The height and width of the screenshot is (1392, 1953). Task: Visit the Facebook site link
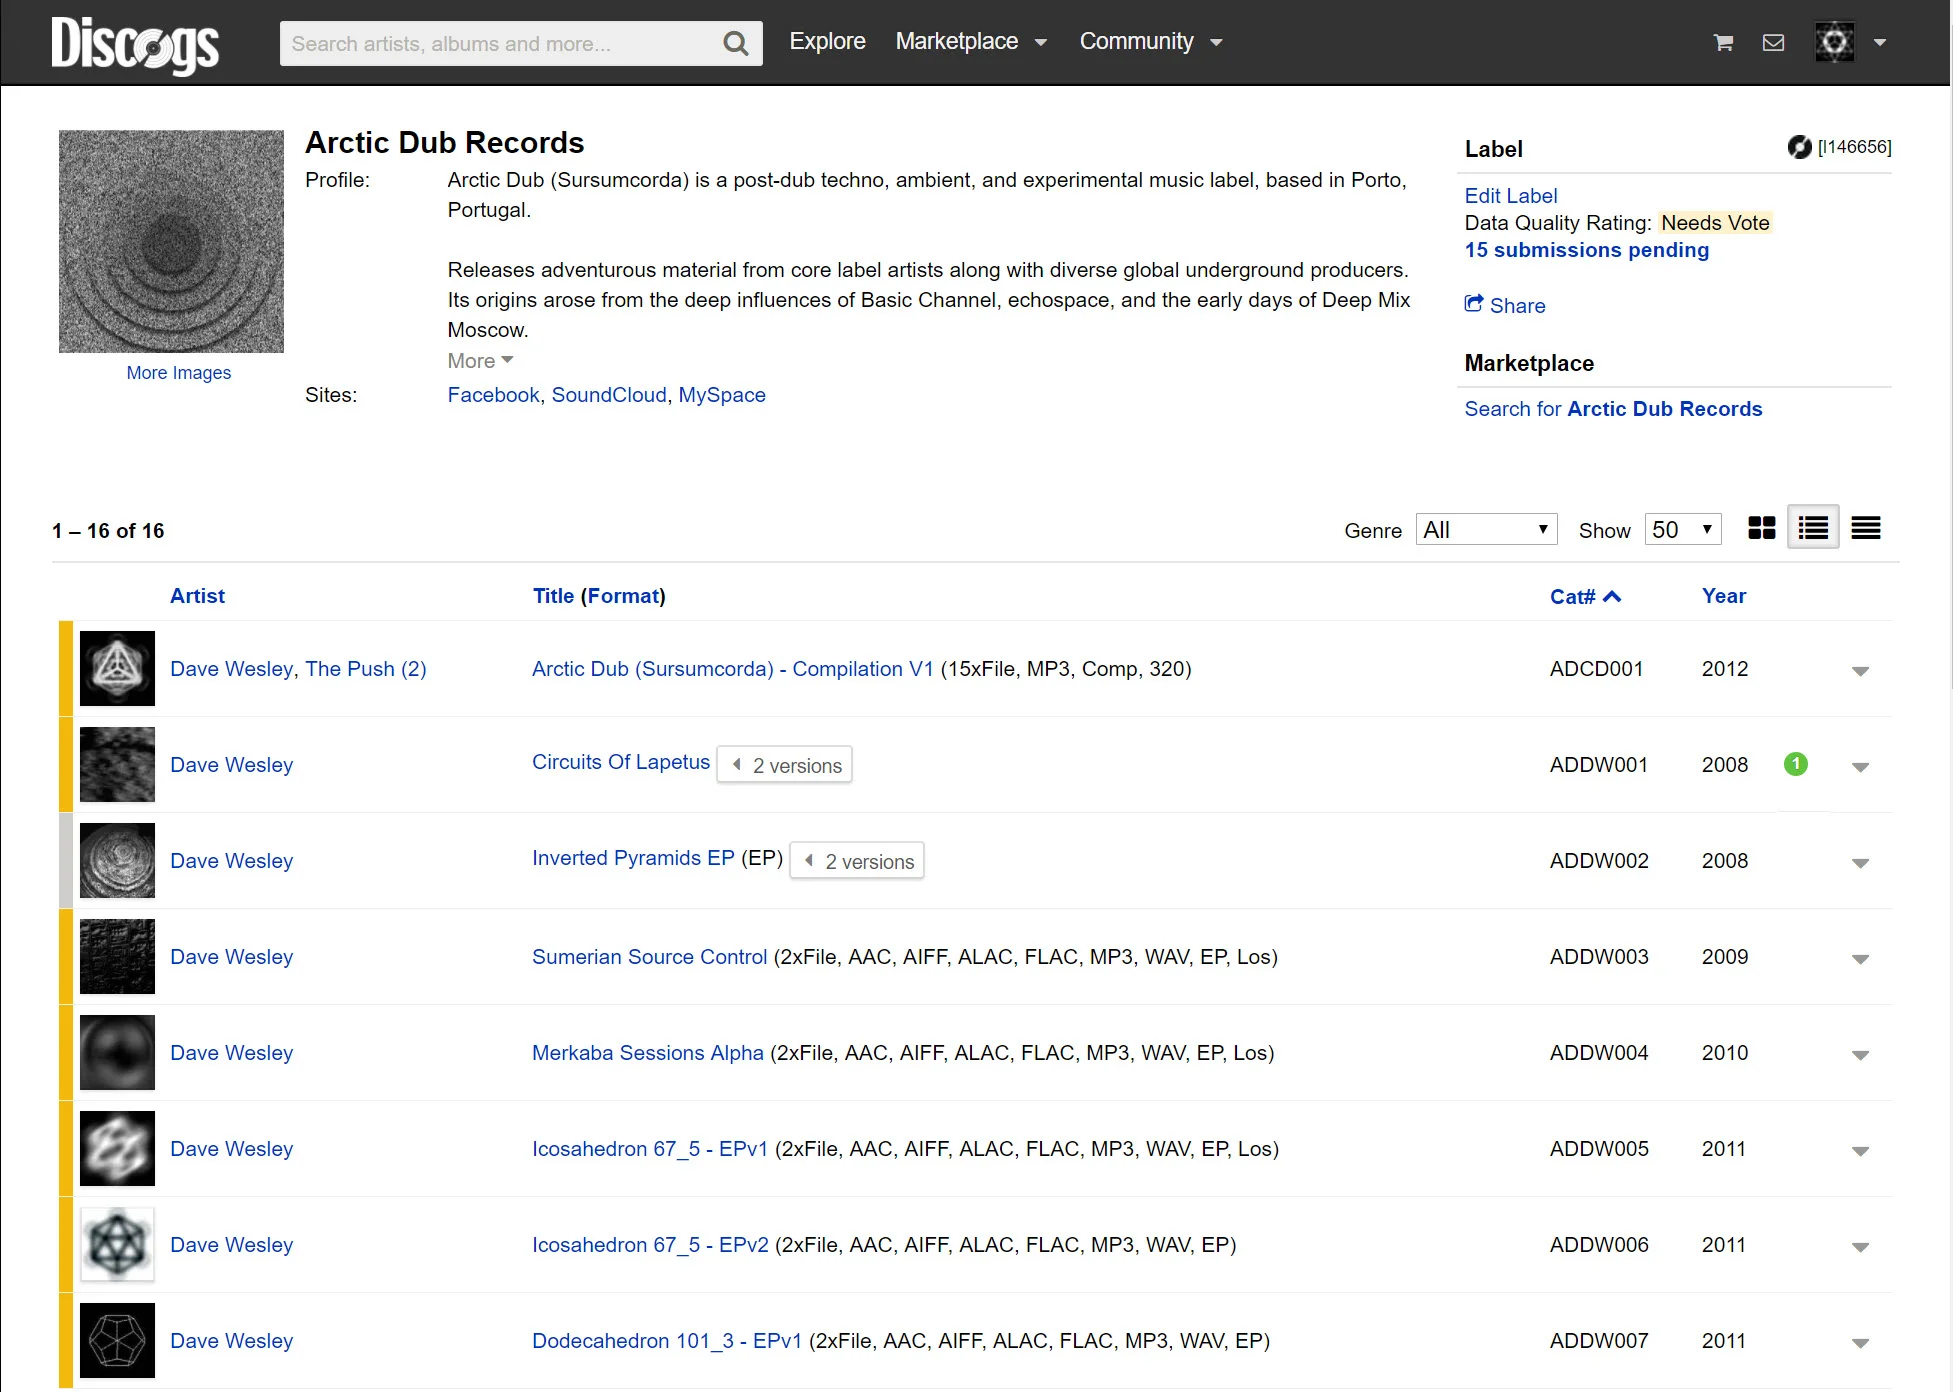pyautogui.click(x=493, y=395)
